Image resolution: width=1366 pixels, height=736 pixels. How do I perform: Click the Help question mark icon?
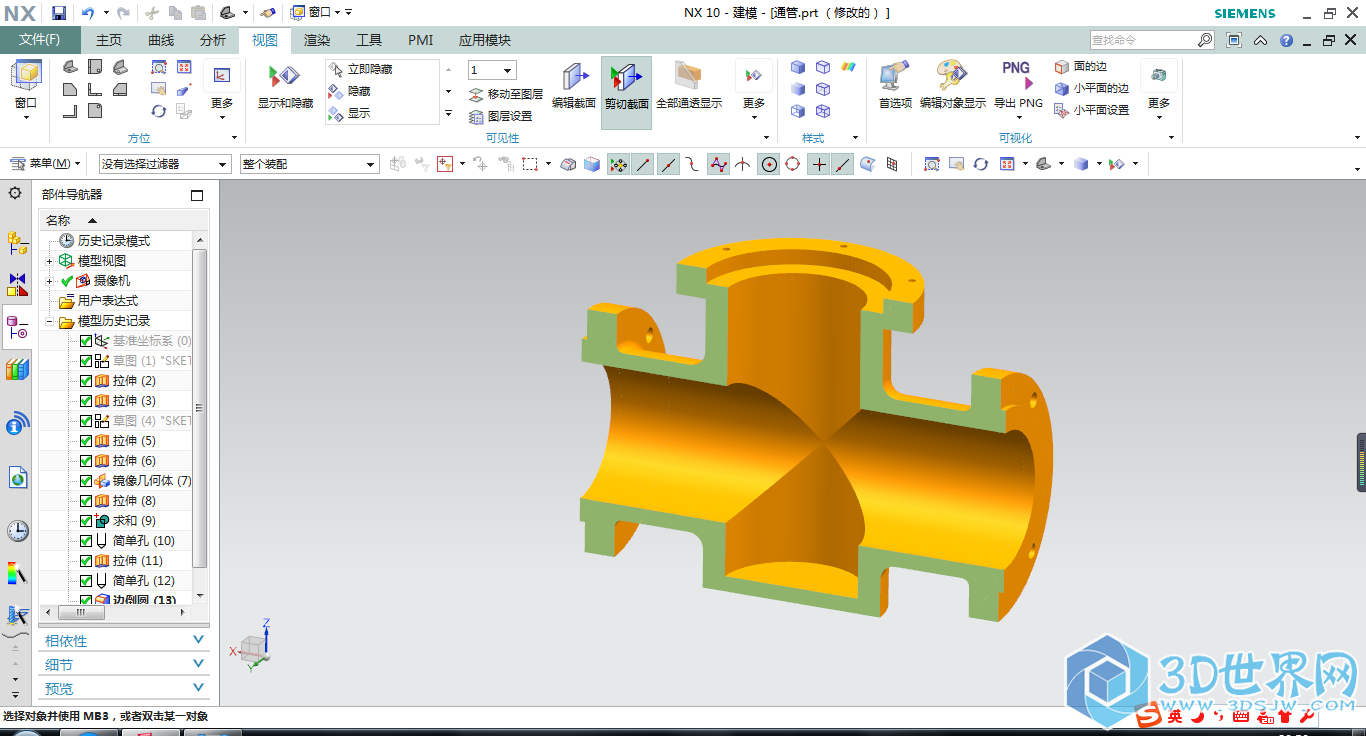click(1286, 40)
